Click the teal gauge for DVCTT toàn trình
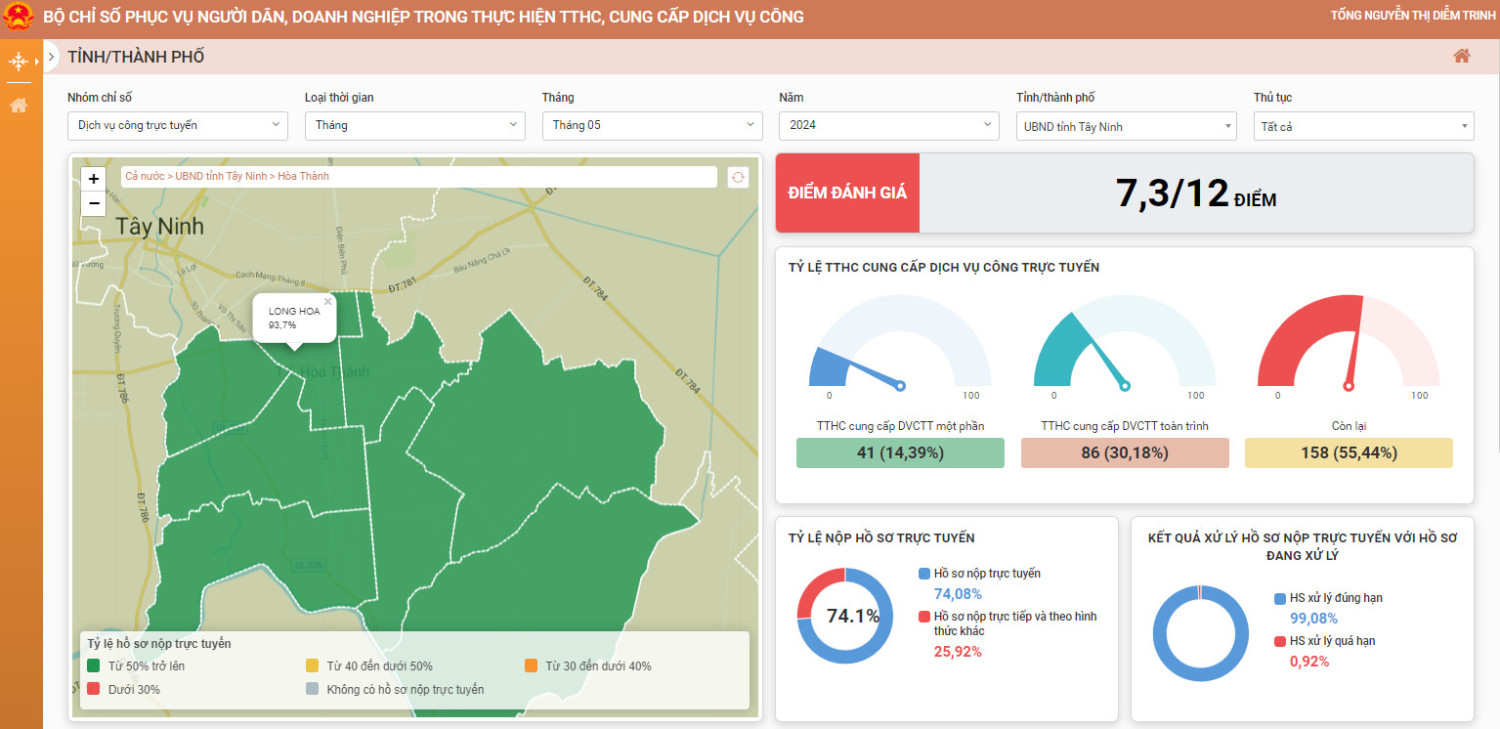1500x729 pixels. pyautogui.click(x=1125, y=342)
